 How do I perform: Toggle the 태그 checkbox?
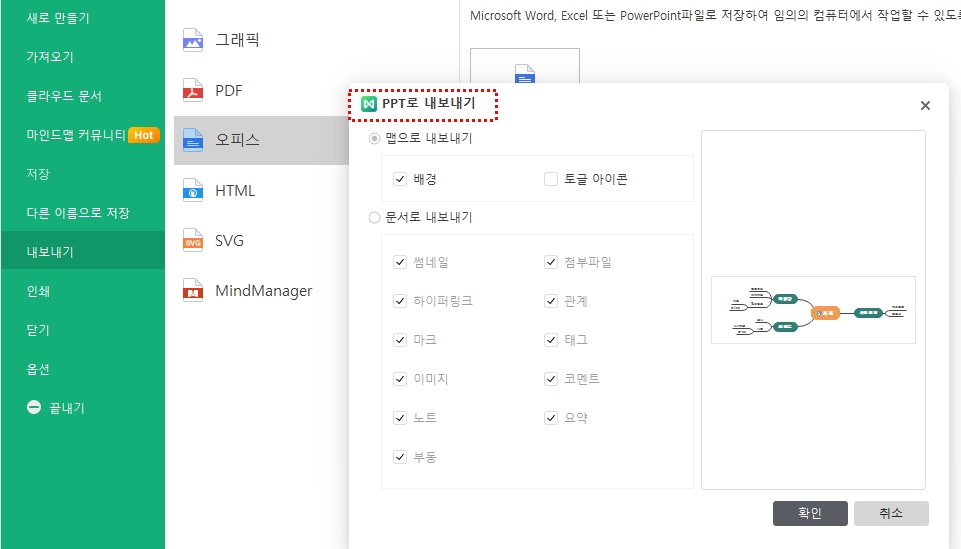(x=551, y=340)
